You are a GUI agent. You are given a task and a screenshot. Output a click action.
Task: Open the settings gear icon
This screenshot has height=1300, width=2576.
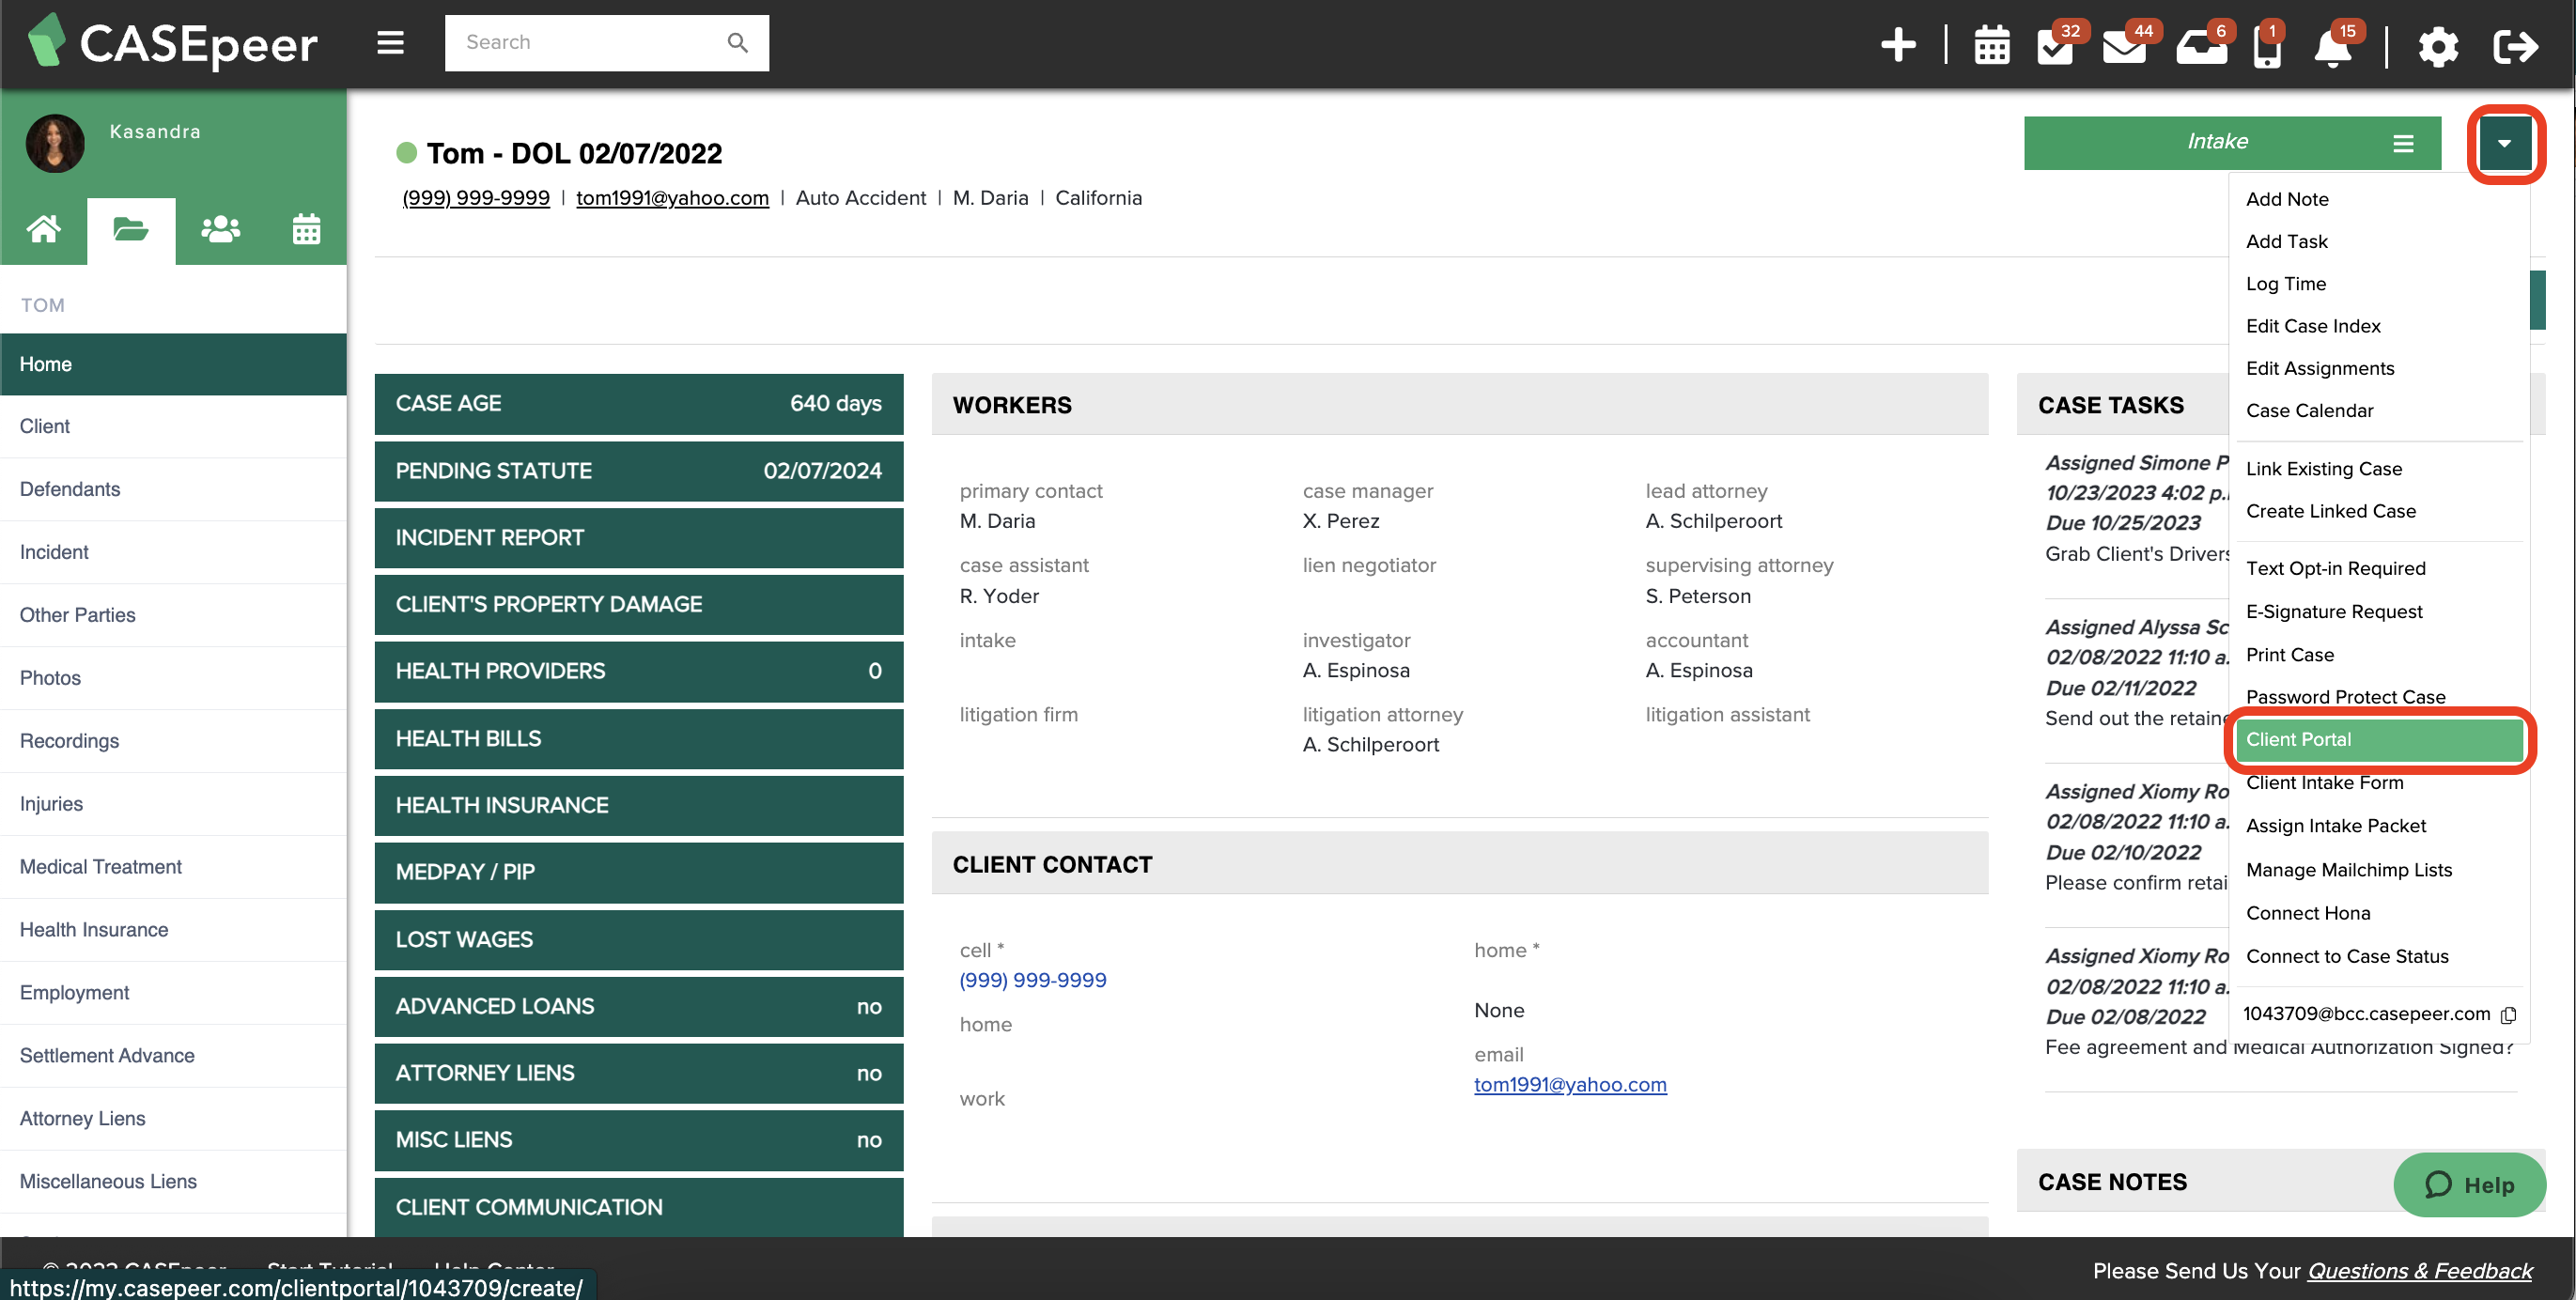pyautogui.click(x=2437, y=46)
